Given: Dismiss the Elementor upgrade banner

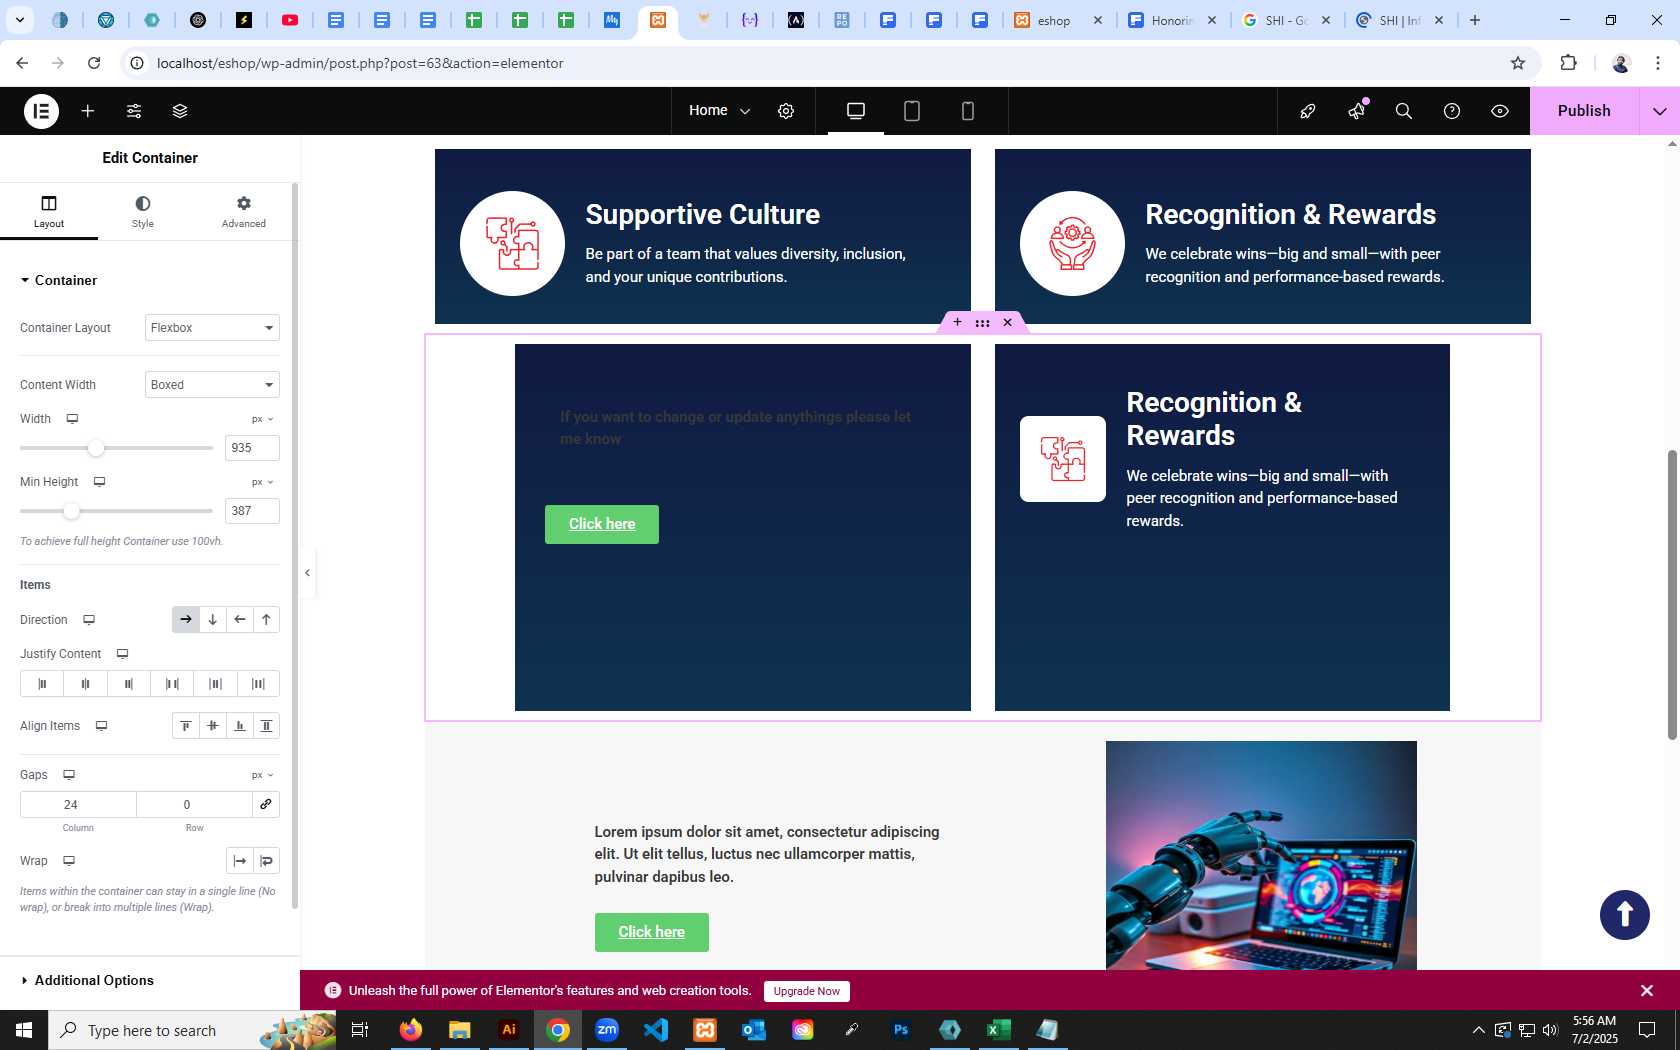Looking at the screenshot, I should (1647, 991).
